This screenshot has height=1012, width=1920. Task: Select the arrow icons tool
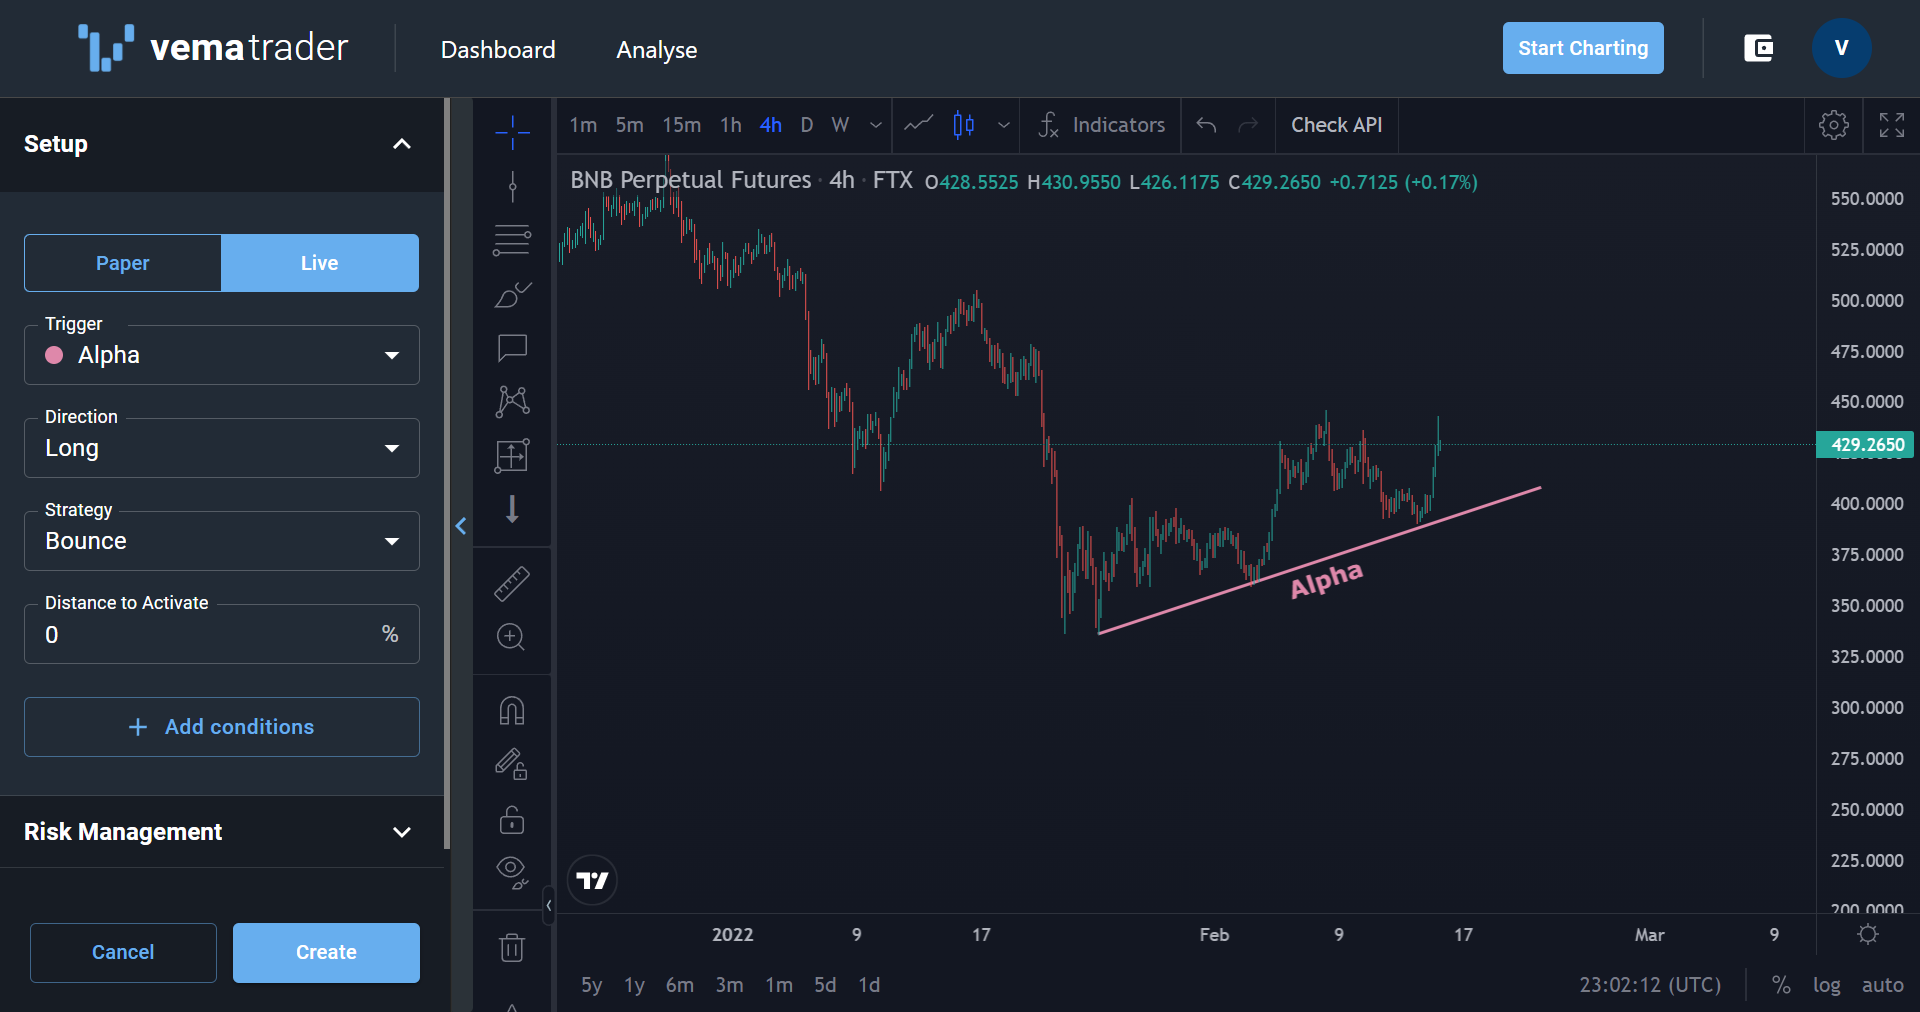[512, 509]
